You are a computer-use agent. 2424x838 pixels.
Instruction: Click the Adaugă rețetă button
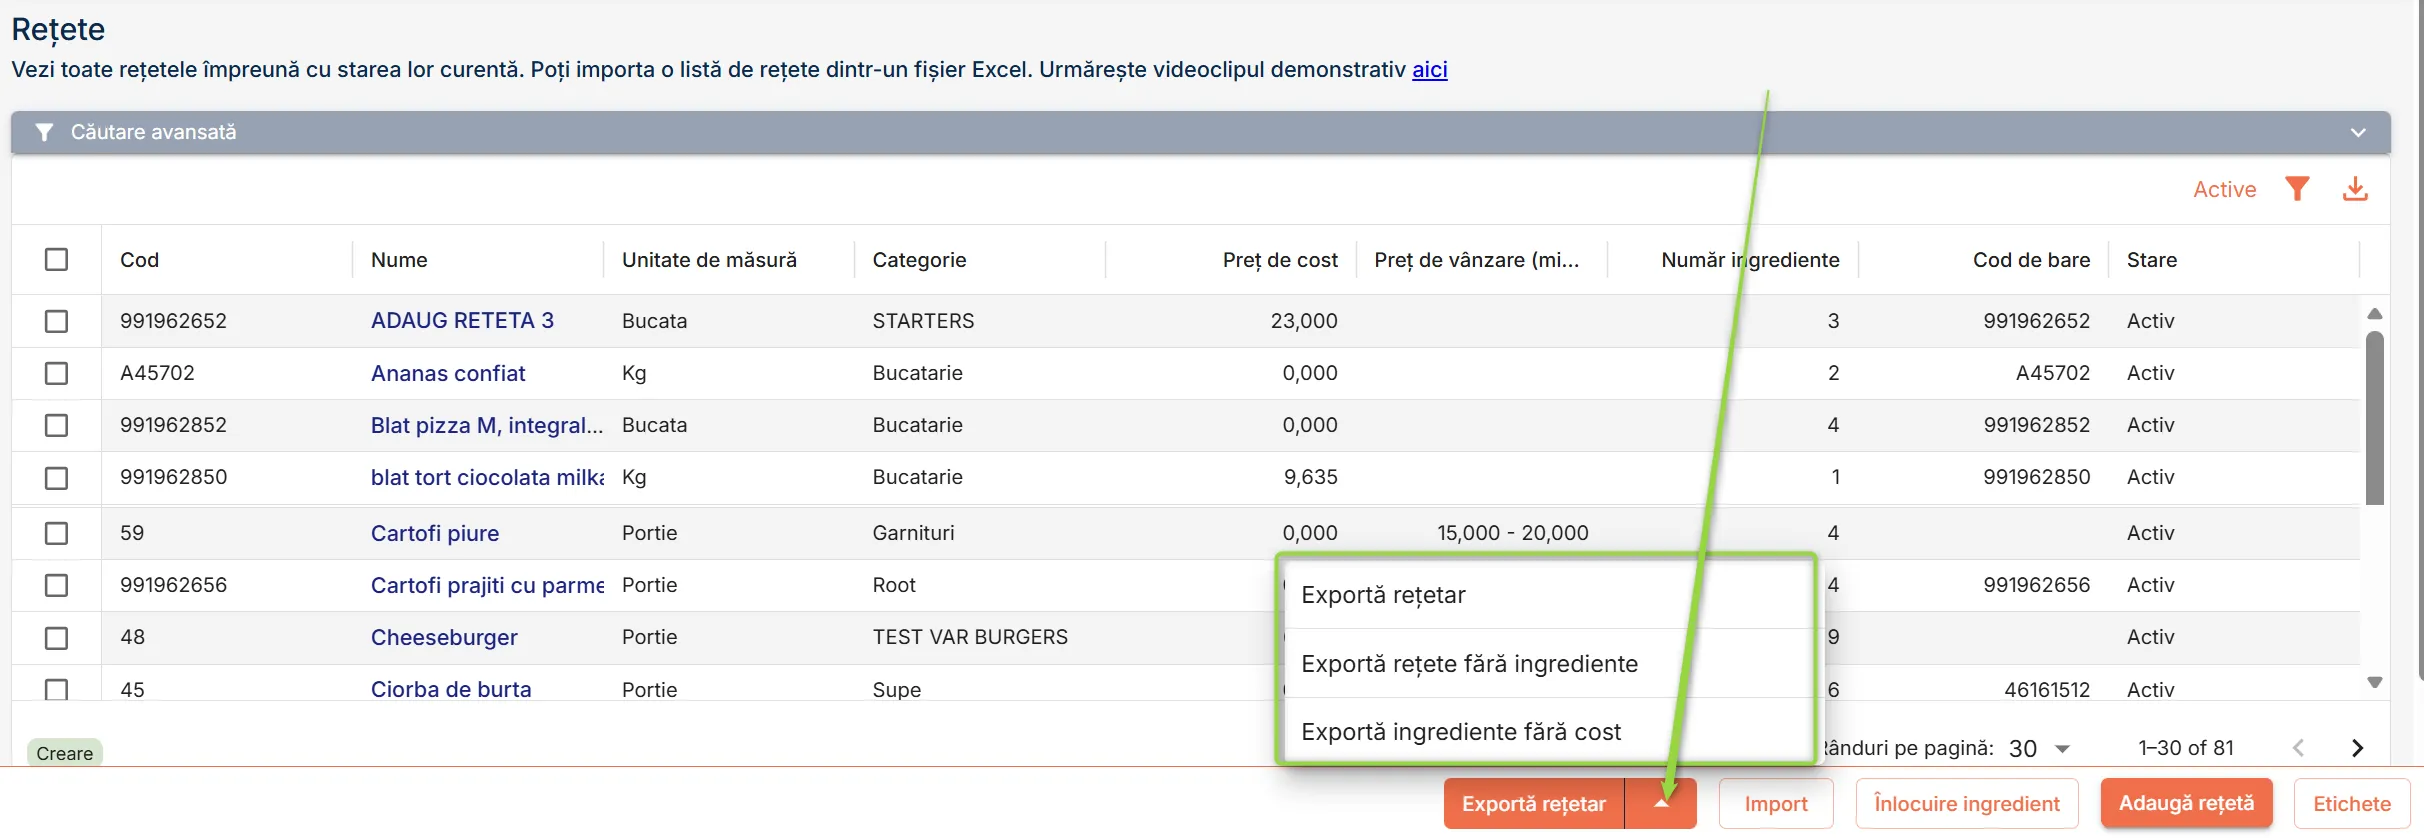[x=2186, y=803]
